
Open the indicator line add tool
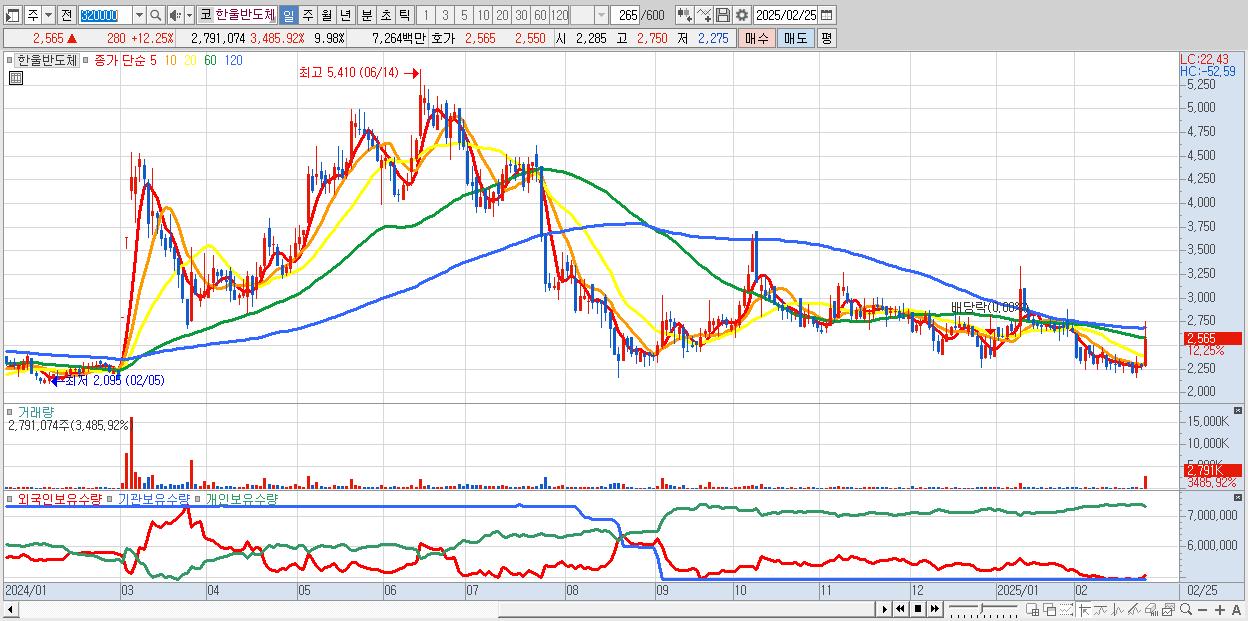coord(704,15)
